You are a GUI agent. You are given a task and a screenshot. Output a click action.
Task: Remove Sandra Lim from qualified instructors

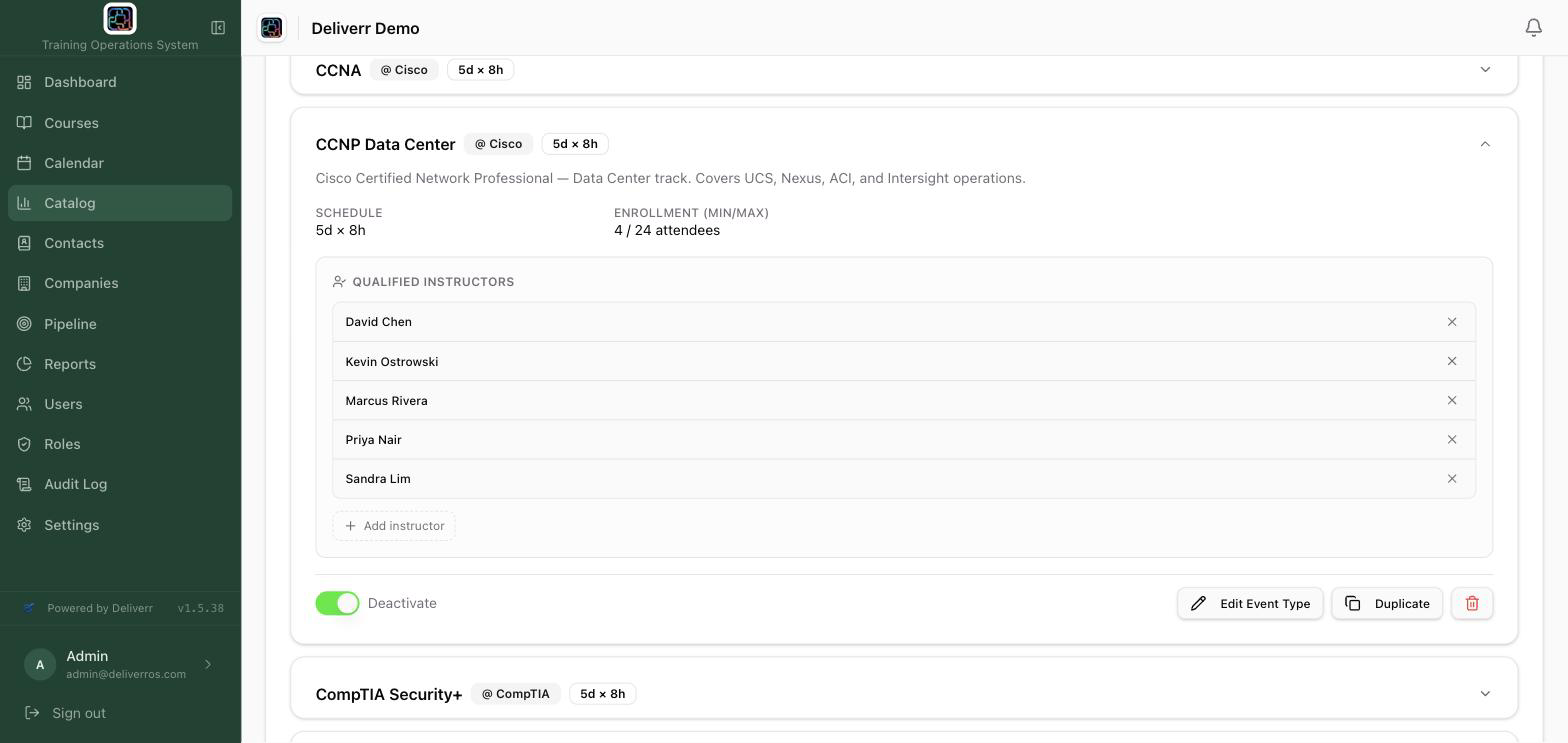pyautogui.click(x=1452, y=479)
